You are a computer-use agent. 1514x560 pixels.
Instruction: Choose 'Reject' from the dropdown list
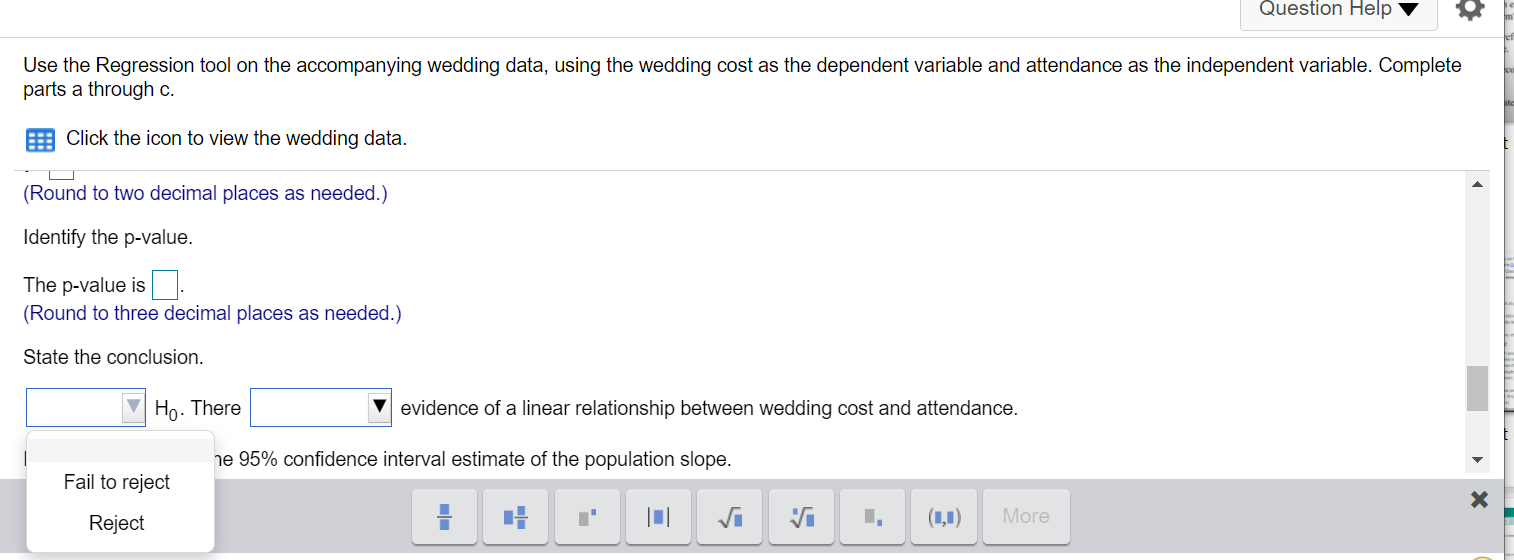tap(117, 523)
